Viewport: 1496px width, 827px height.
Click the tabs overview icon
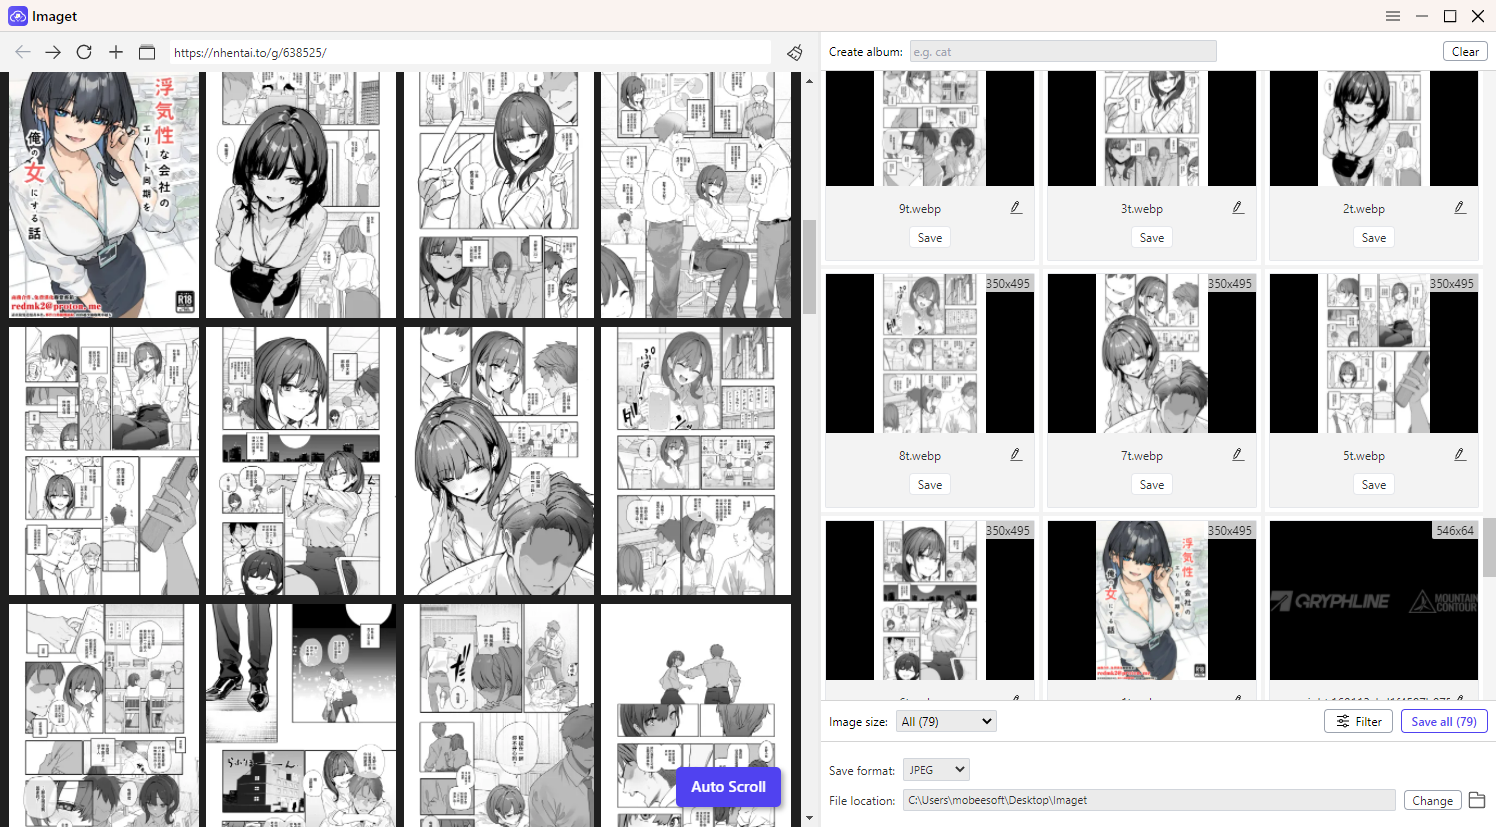(147, 52)
